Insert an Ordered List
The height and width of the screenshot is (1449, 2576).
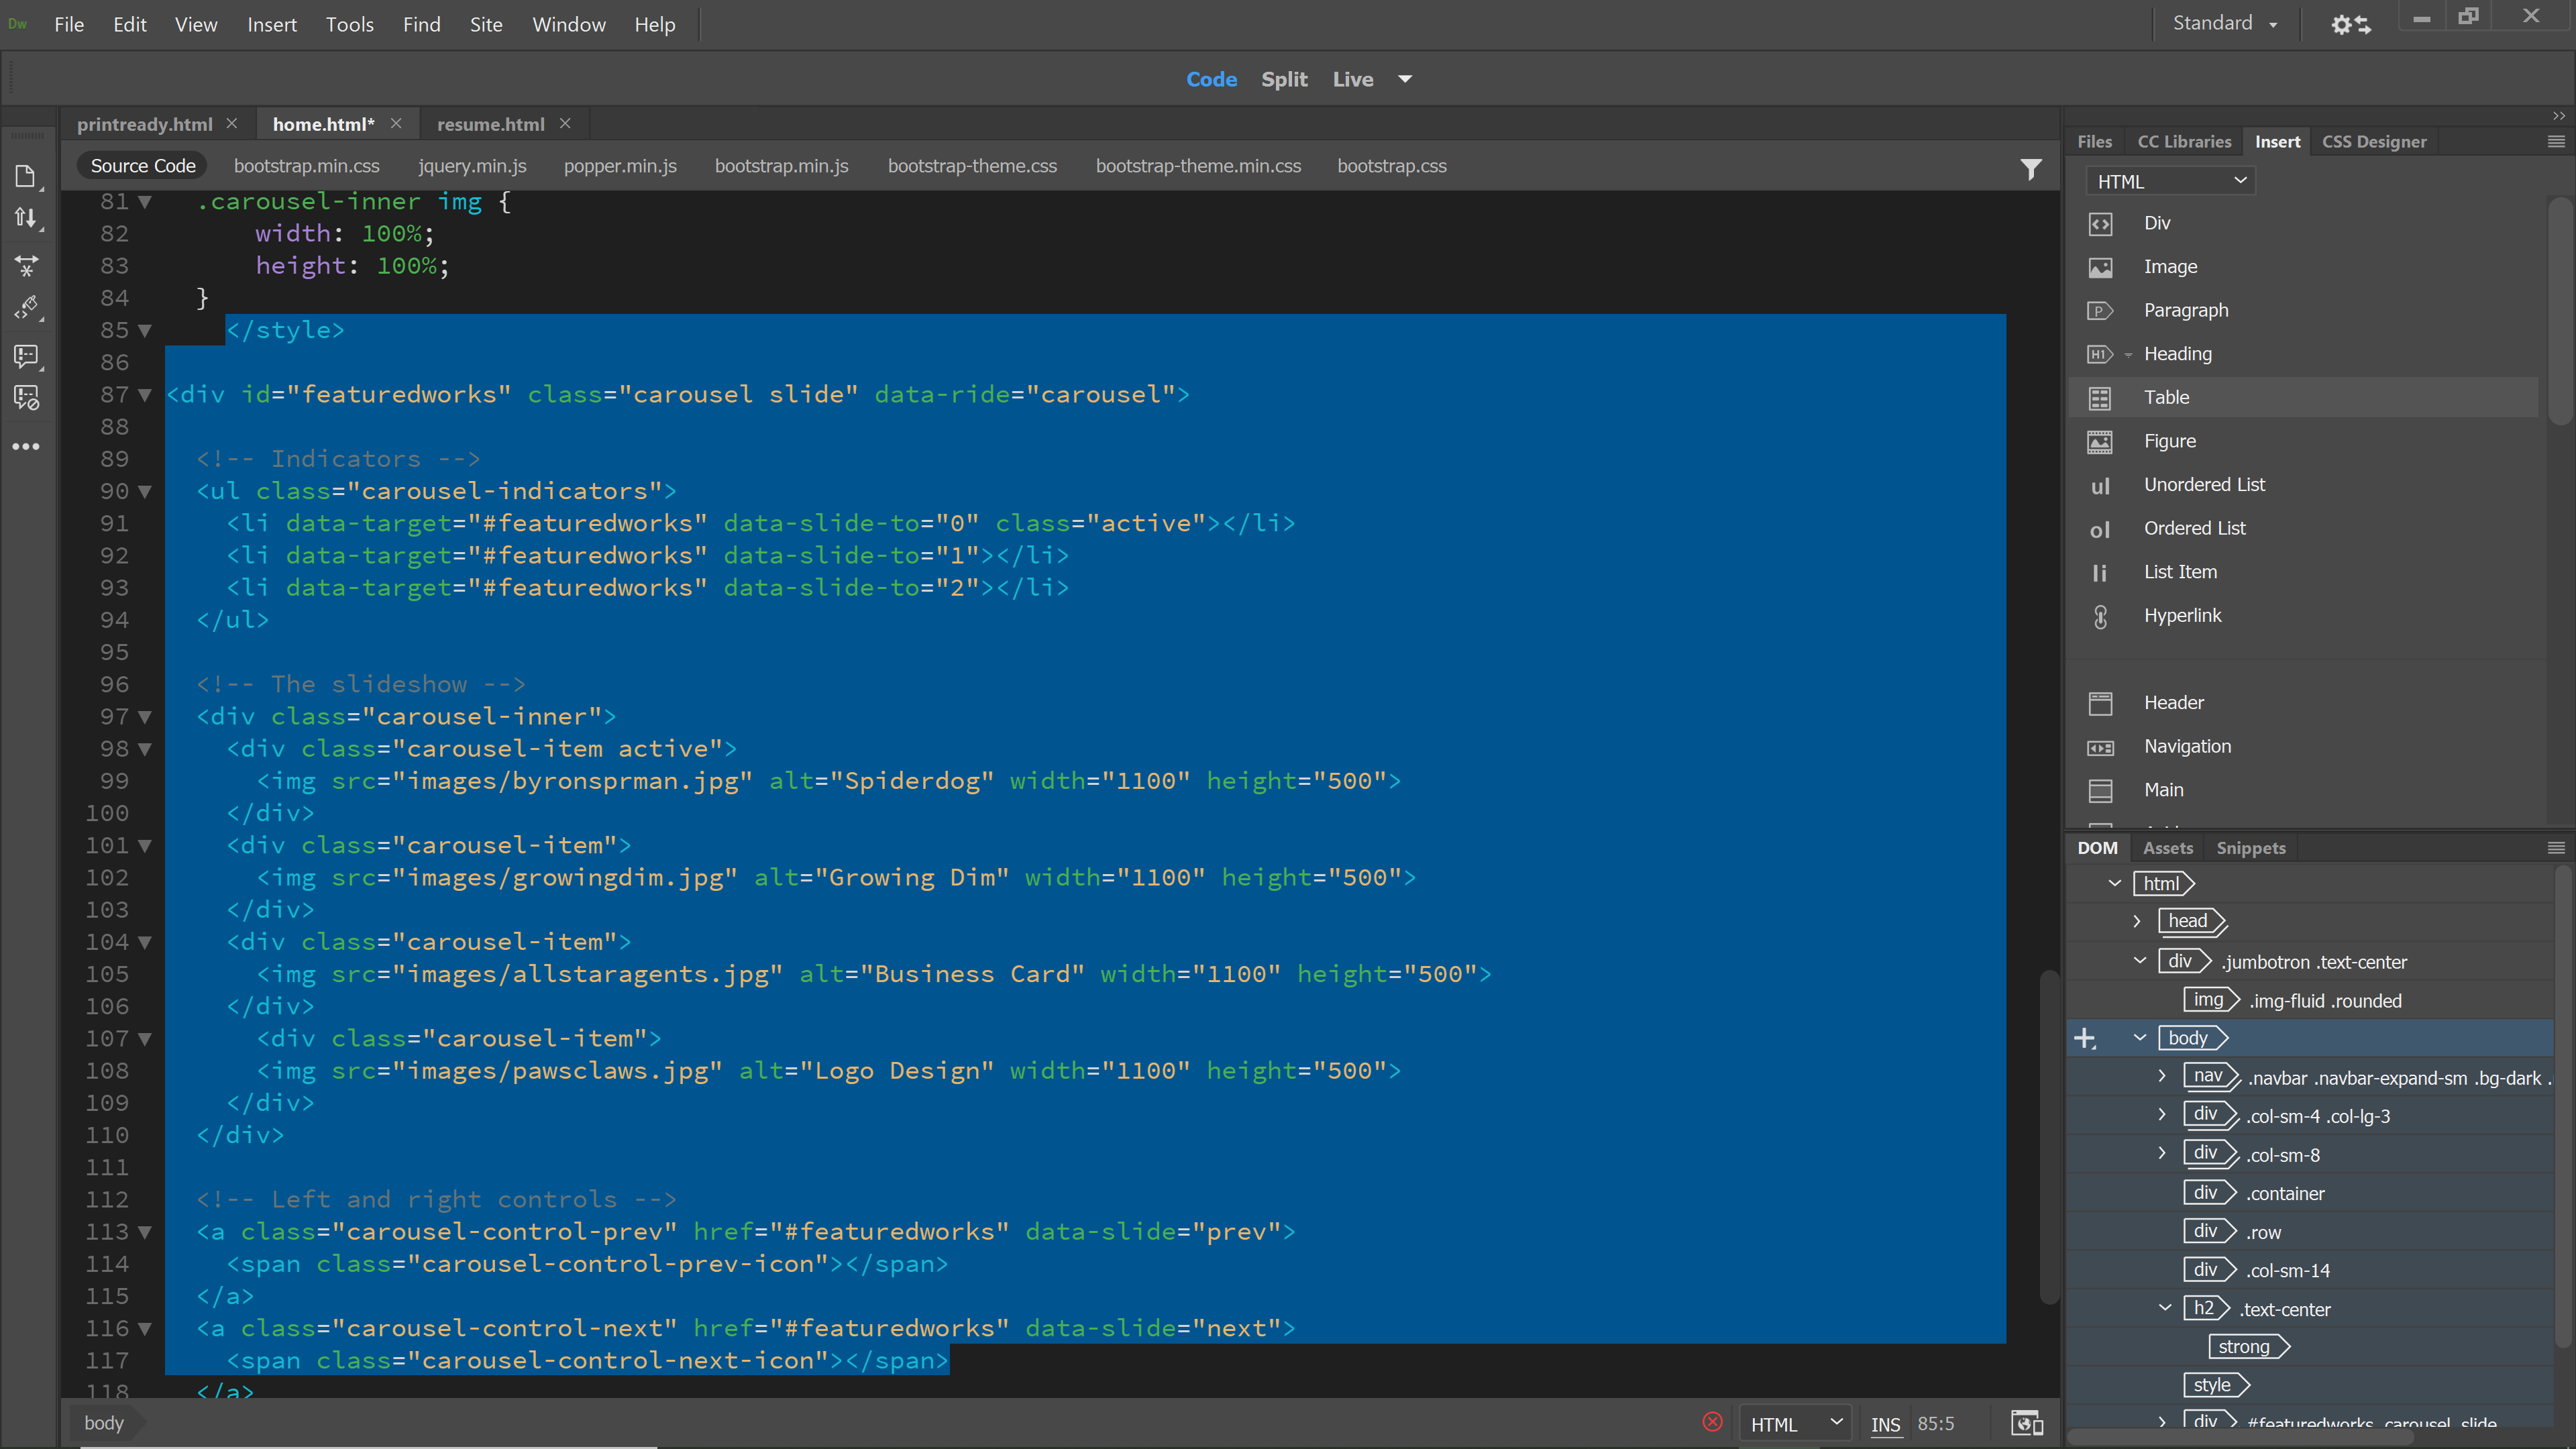2194,529
